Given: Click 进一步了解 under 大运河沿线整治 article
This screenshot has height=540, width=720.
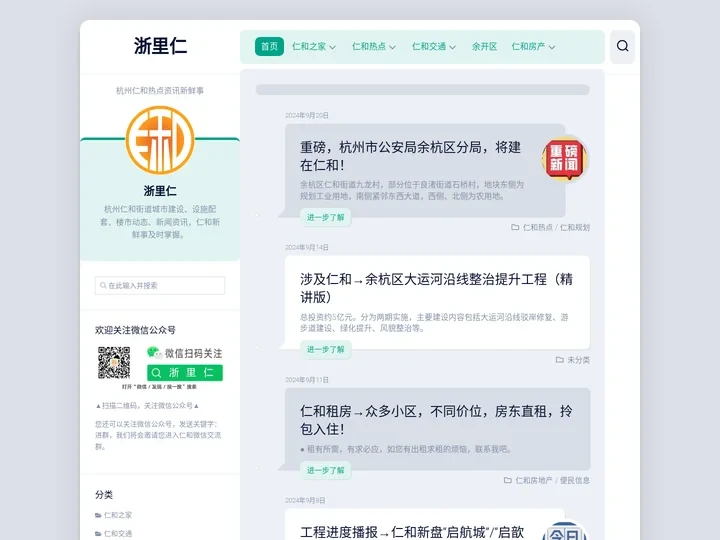Looking at the screenshot, I should click(x=326, y=349).
